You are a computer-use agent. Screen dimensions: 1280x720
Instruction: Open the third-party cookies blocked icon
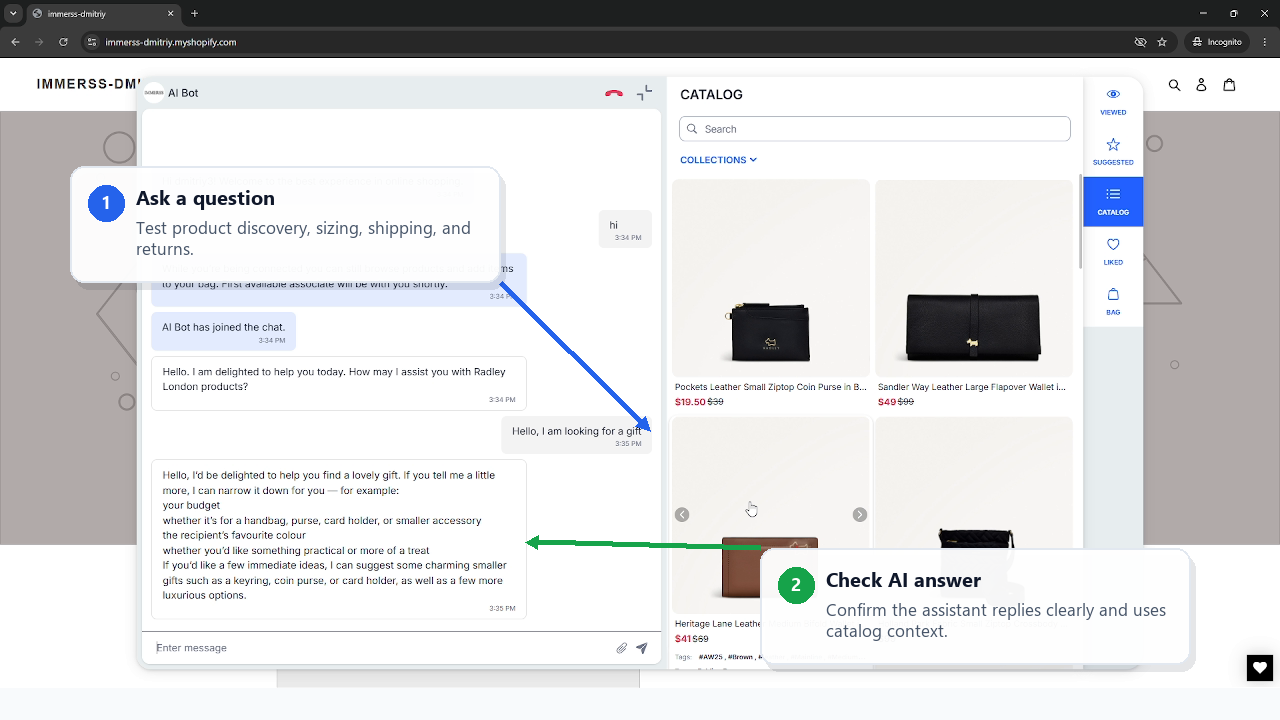1140,42
